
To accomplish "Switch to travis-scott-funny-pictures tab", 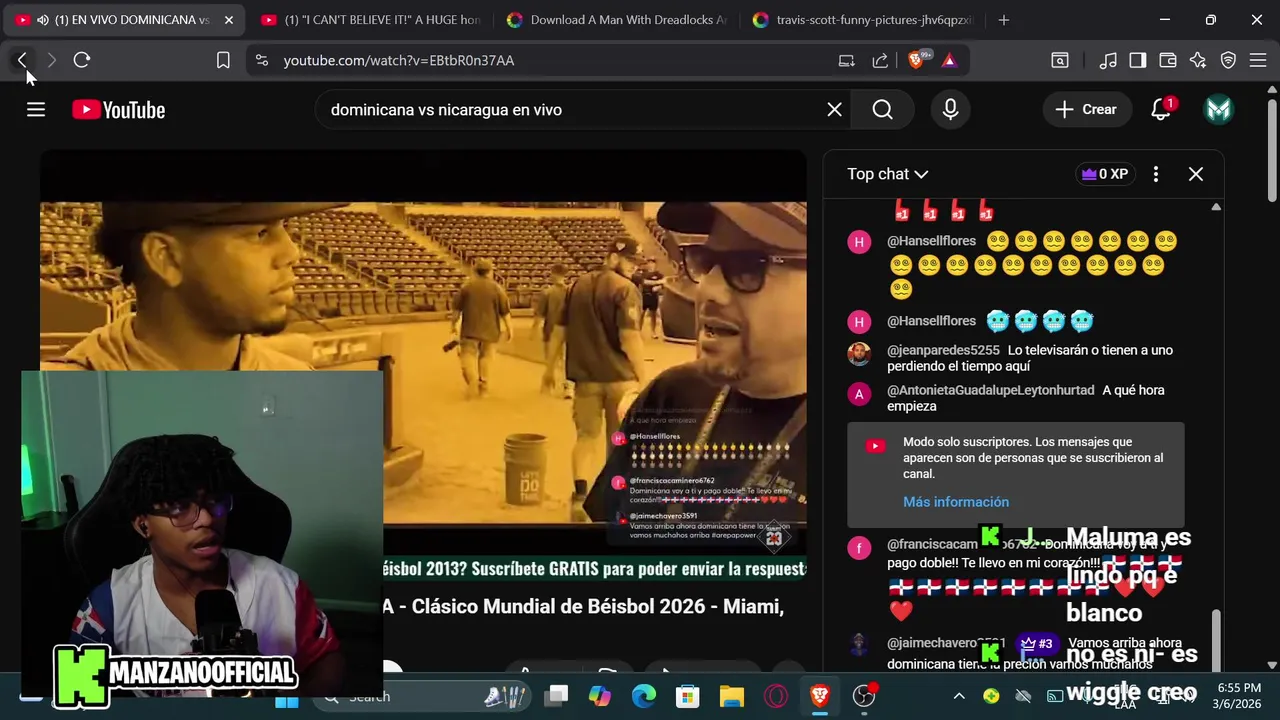I will point(862,20).
